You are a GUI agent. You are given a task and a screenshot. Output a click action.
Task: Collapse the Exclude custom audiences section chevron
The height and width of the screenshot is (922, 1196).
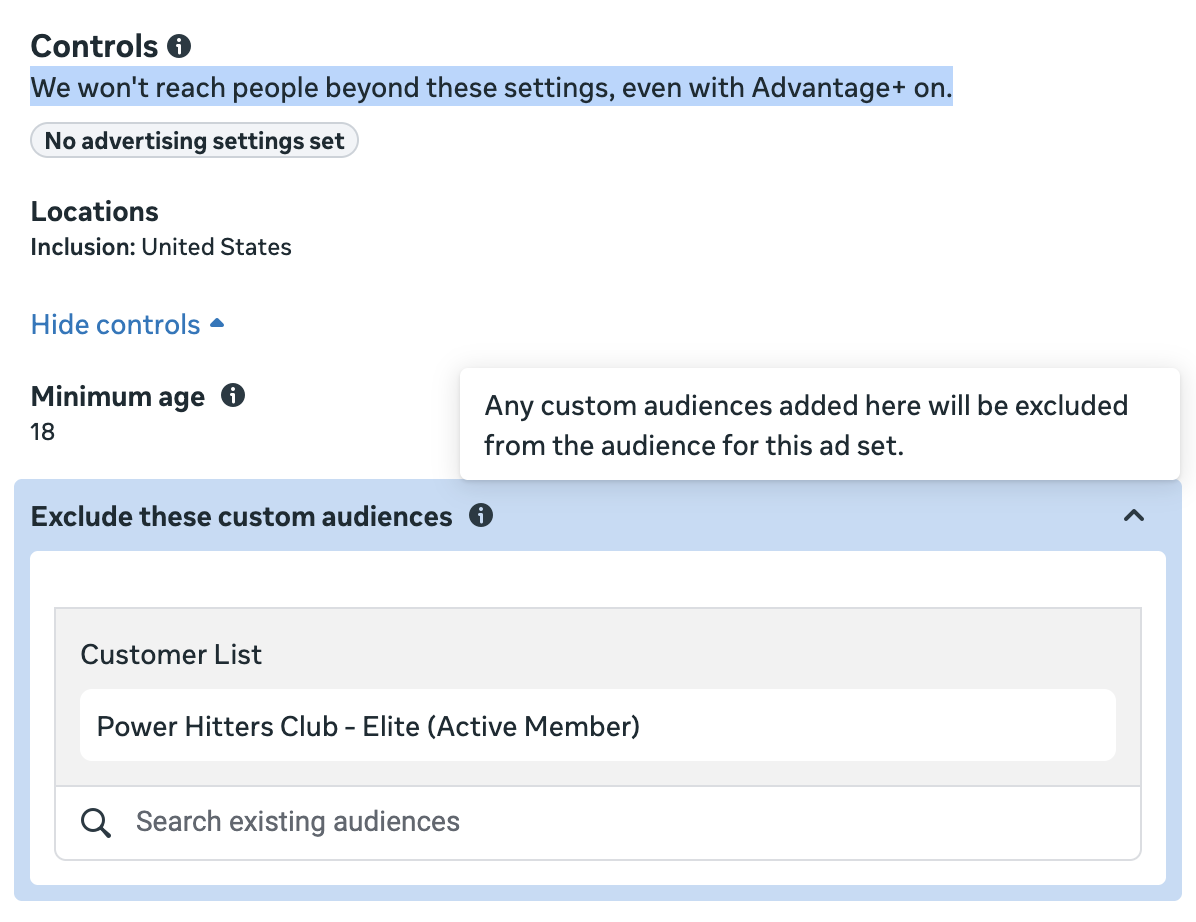1133,516
